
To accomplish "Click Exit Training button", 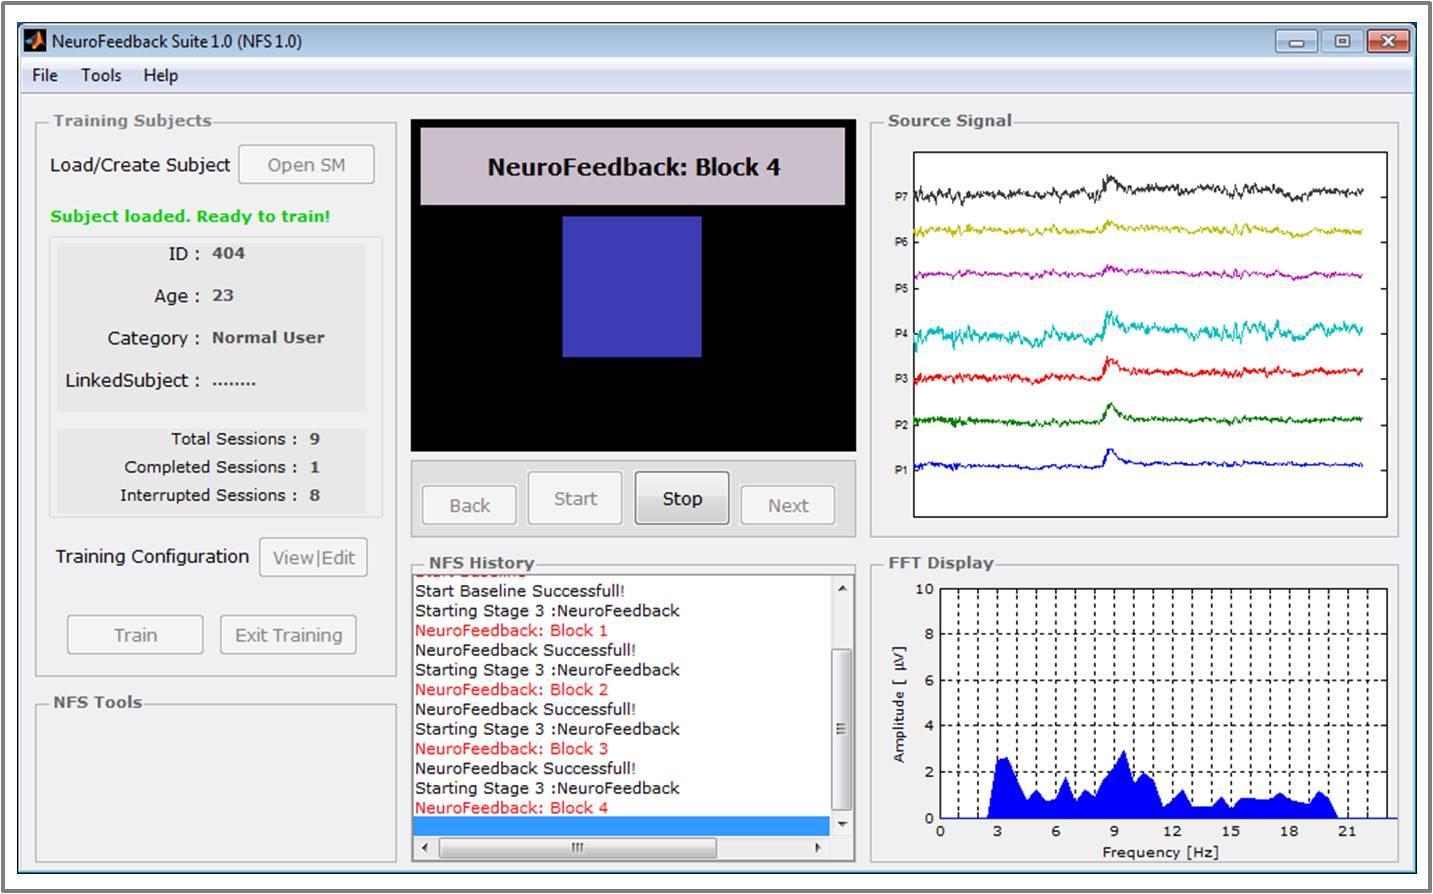I will pyautogui.click(x=288, y=635).
